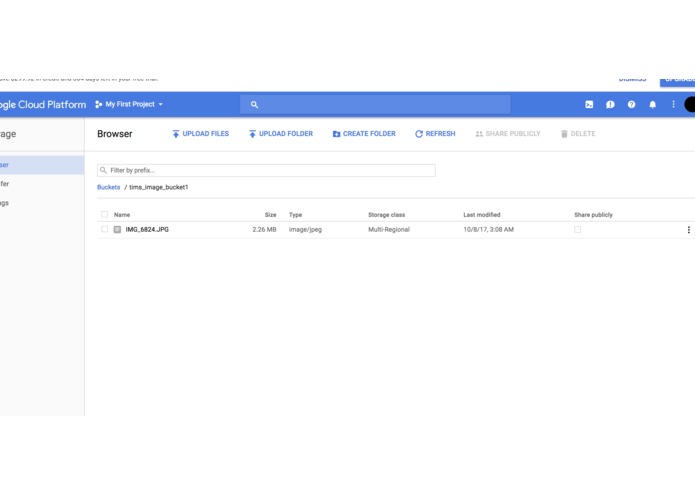Click the Type column header

pos(295,215)
